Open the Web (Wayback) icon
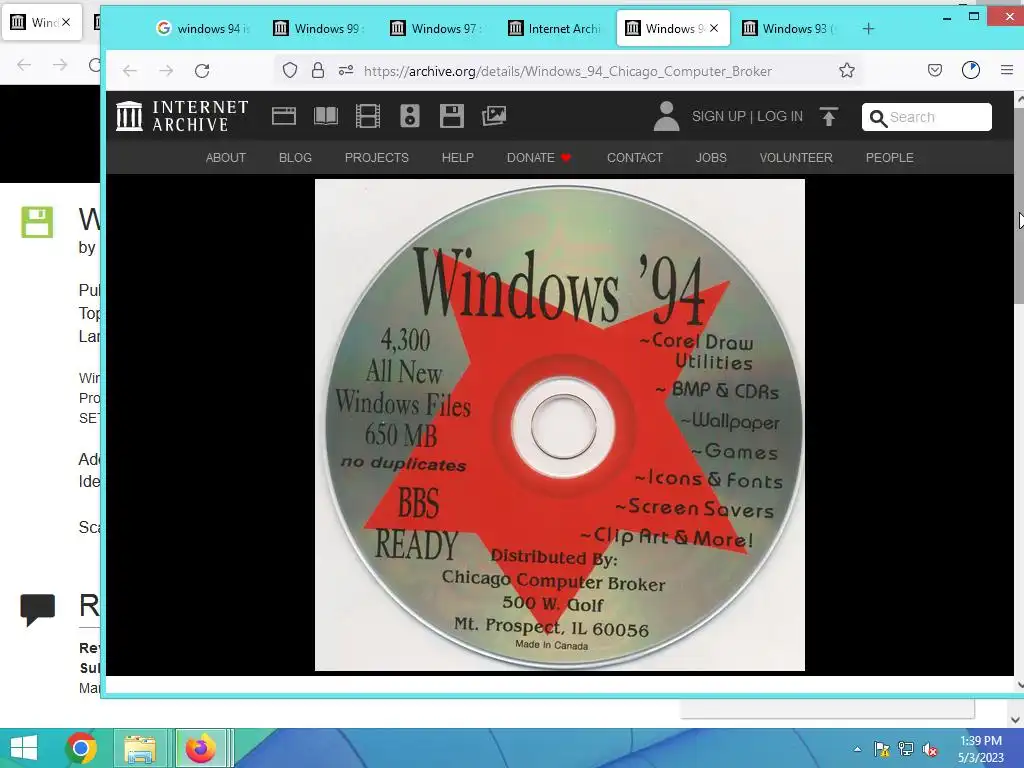1024x768 pixels. 283,116
